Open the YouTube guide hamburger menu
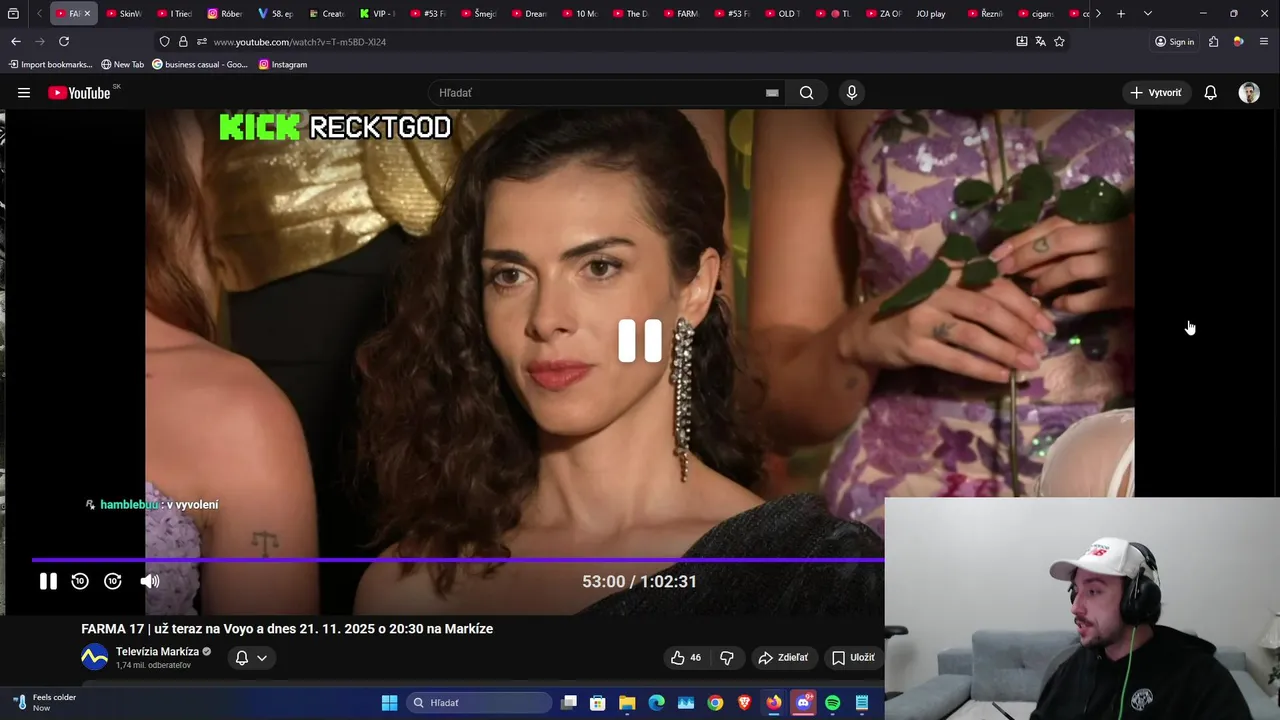The width and height of the screenshot is (1280, 720). (x=24, y=93)
